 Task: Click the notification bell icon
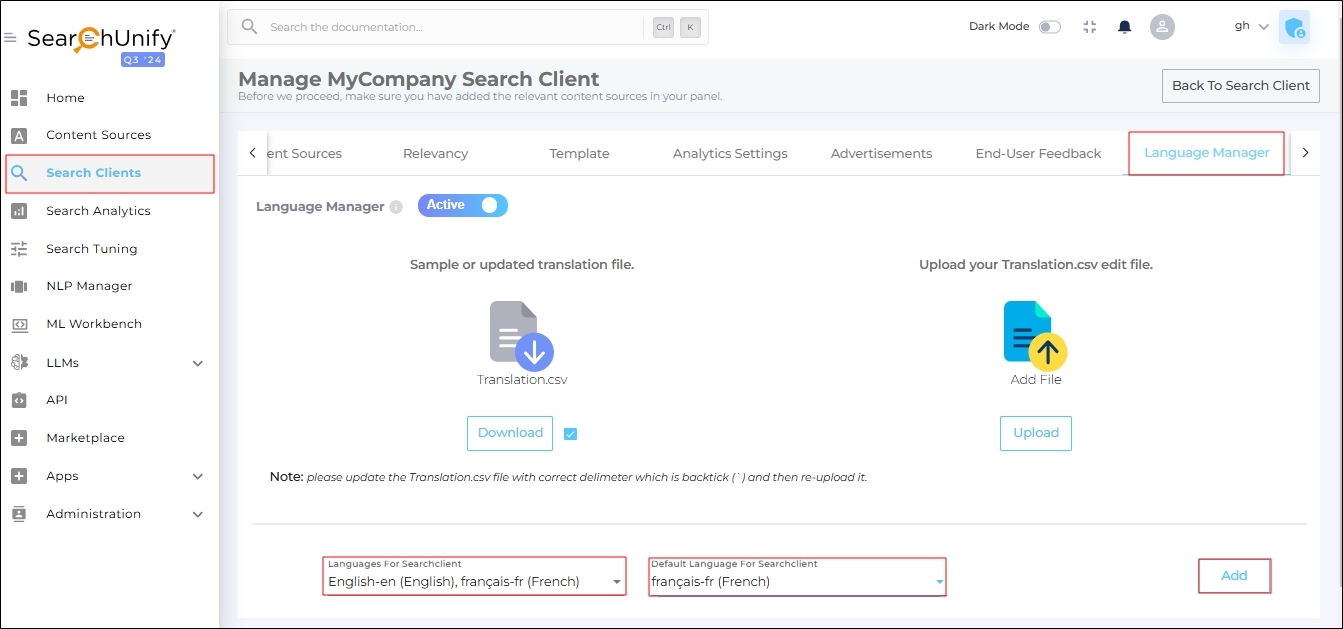[1125, 27]
